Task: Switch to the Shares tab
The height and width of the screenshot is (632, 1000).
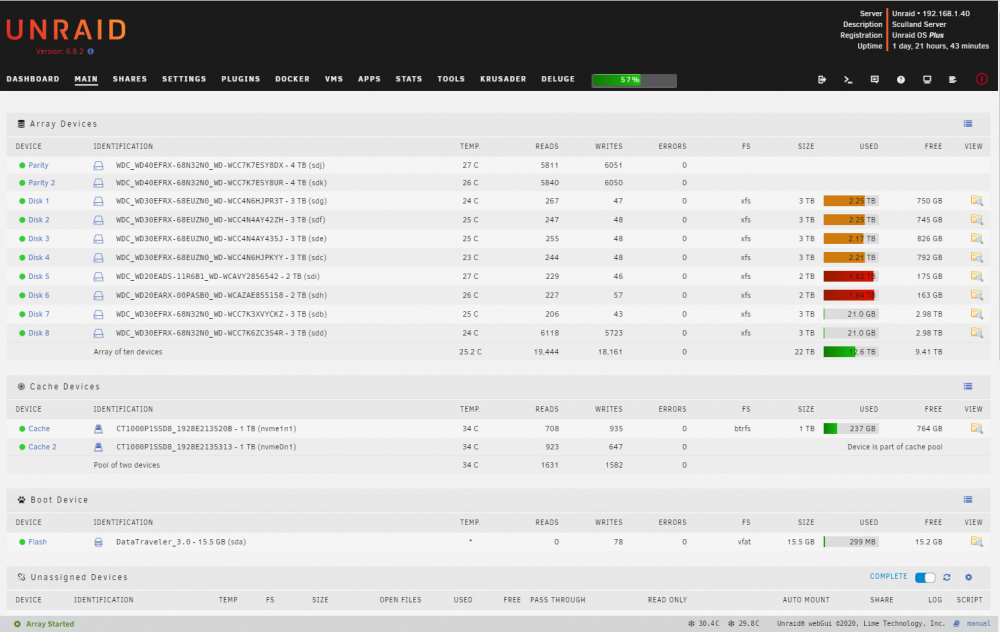Action: click(130, 79)
